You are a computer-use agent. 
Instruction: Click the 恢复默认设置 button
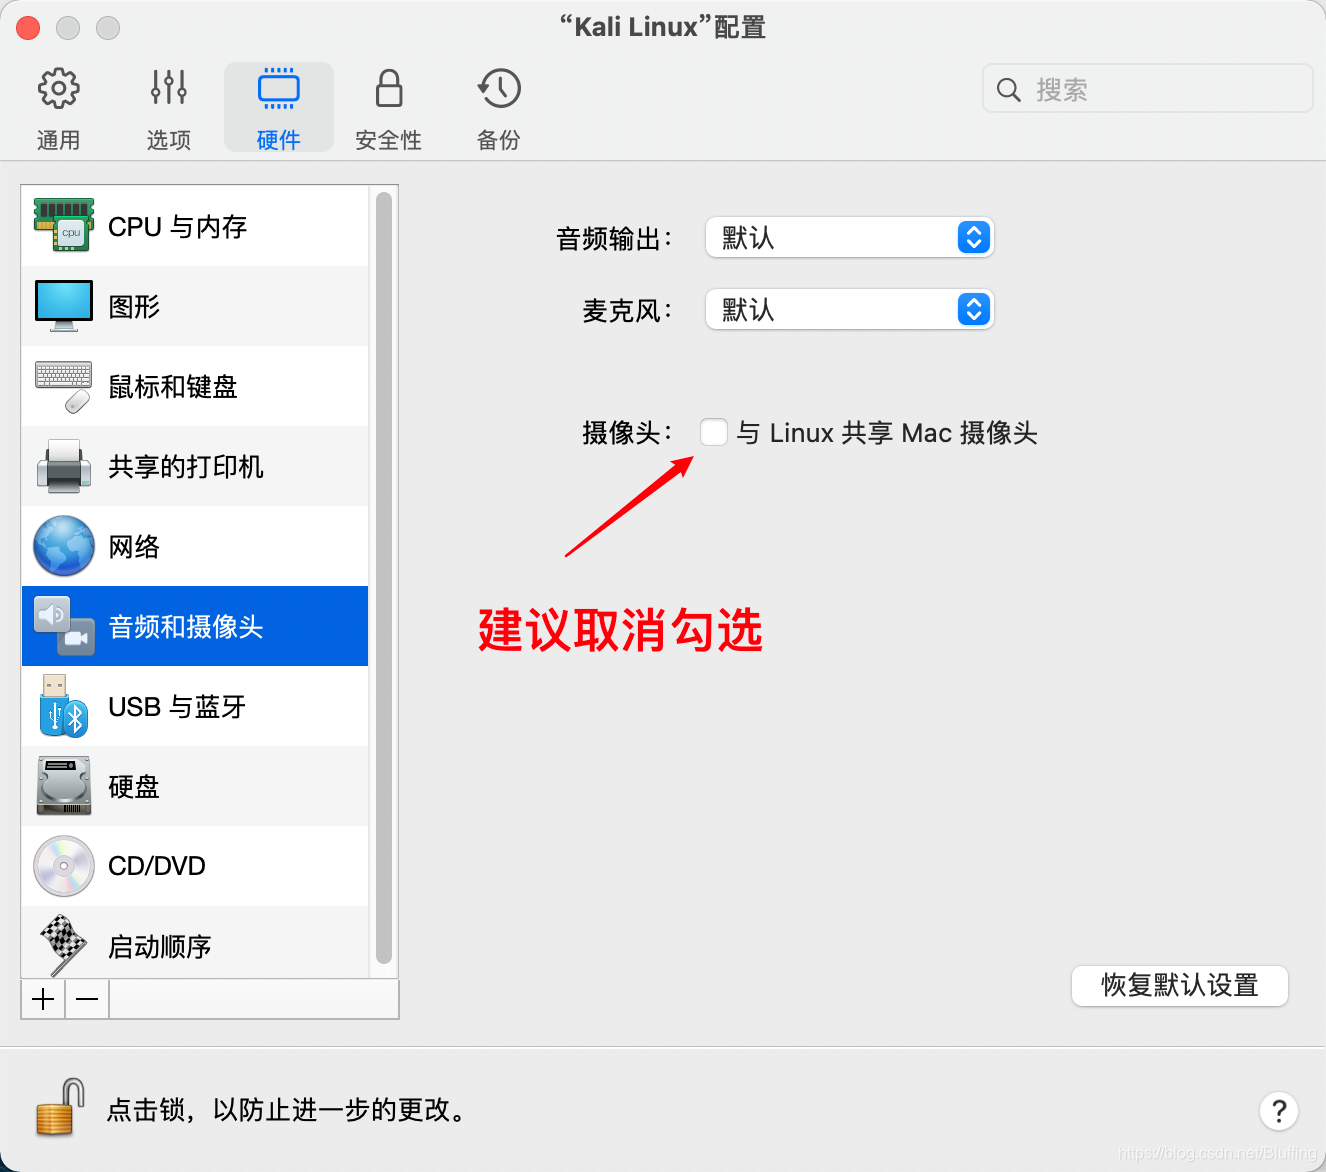[x=1179, y=986]
